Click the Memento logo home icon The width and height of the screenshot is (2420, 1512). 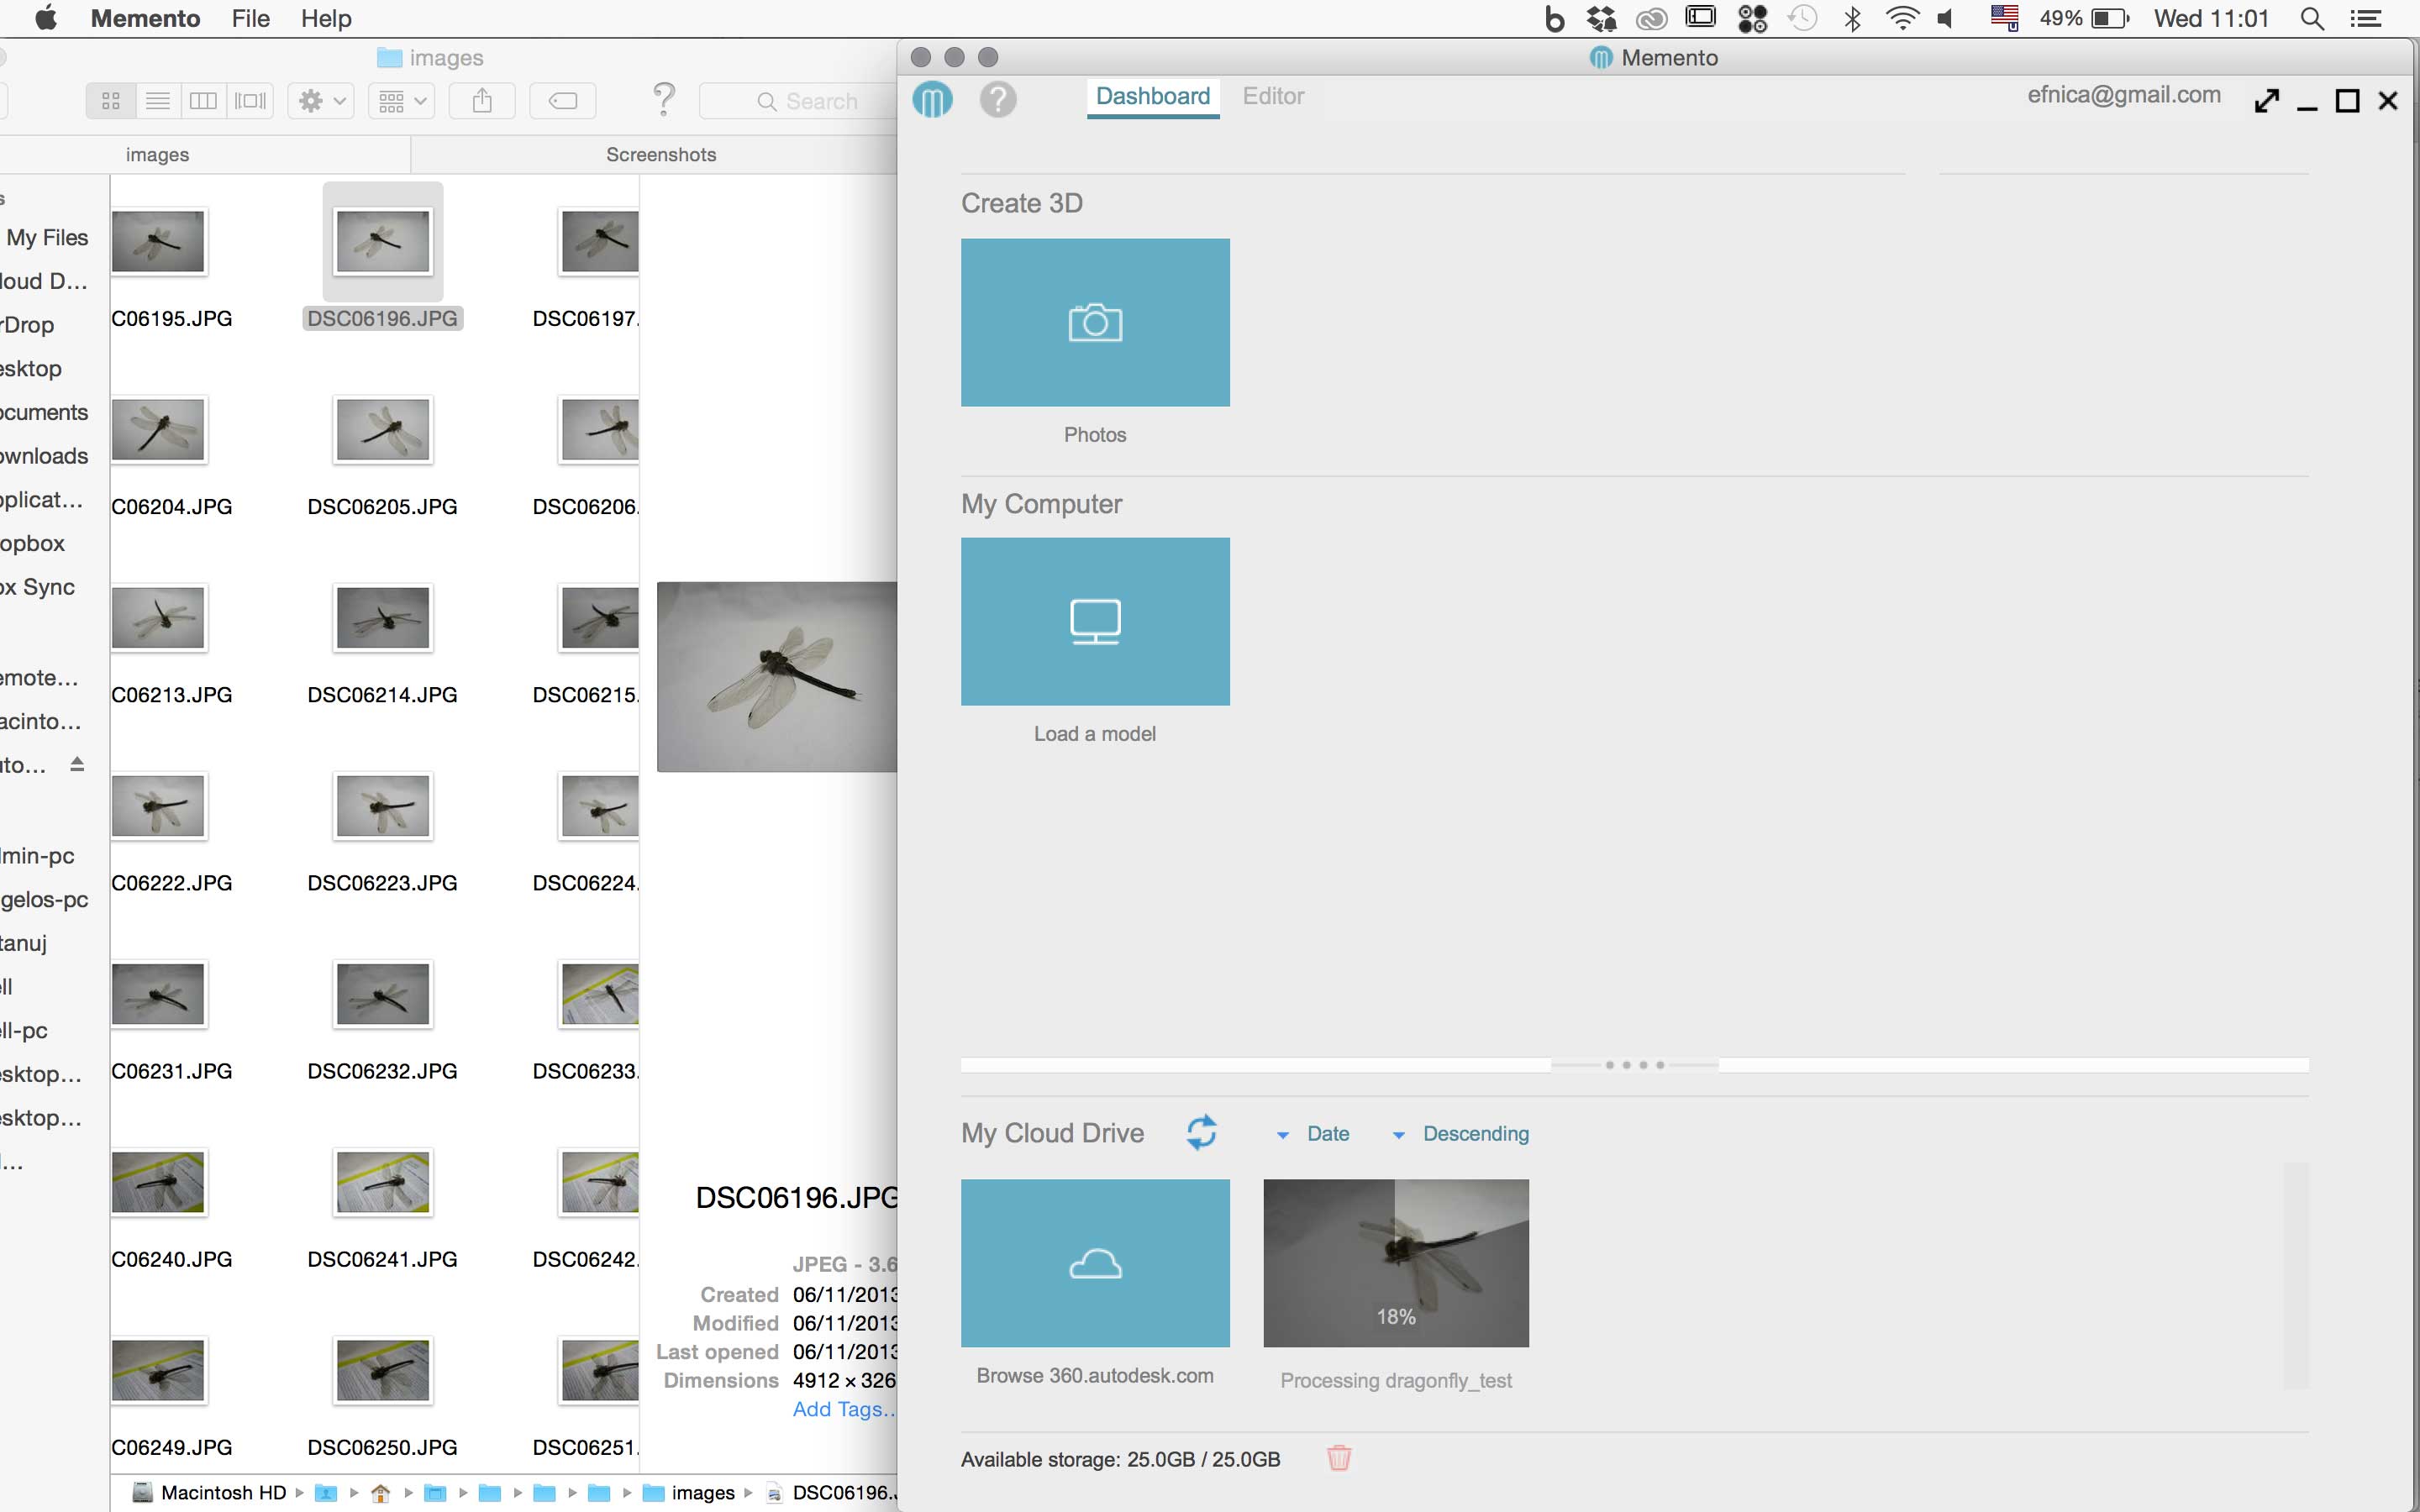tap(932, 99)
